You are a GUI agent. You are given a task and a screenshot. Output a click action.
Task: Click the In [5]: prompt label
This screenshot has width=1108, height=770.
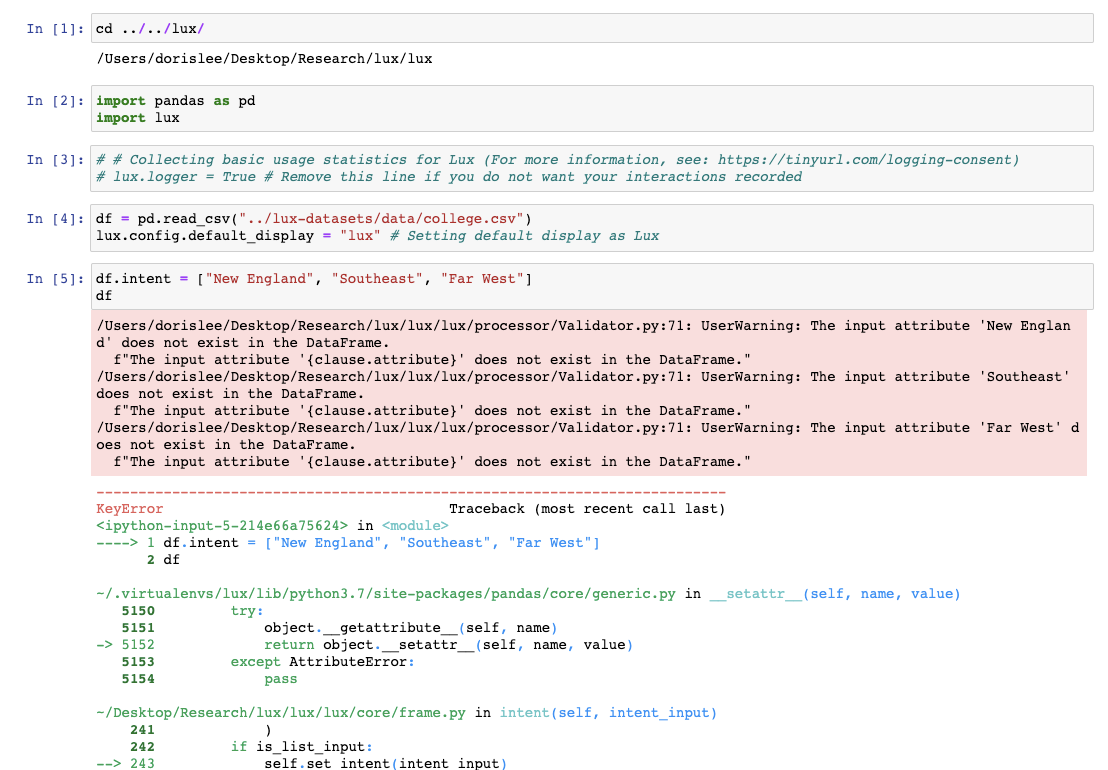click(x=55, y=279)
